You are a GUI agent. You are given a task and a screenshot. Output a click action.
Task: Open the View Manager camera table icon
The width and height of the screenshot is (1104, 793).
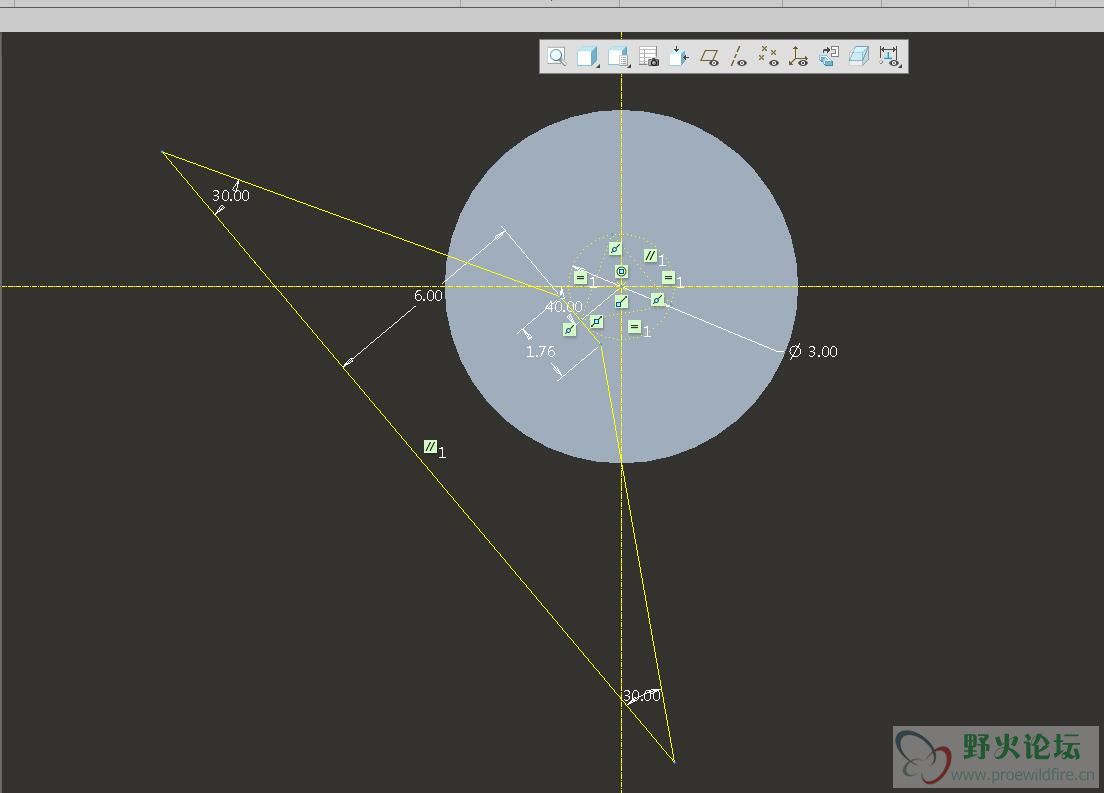(648, 56)
